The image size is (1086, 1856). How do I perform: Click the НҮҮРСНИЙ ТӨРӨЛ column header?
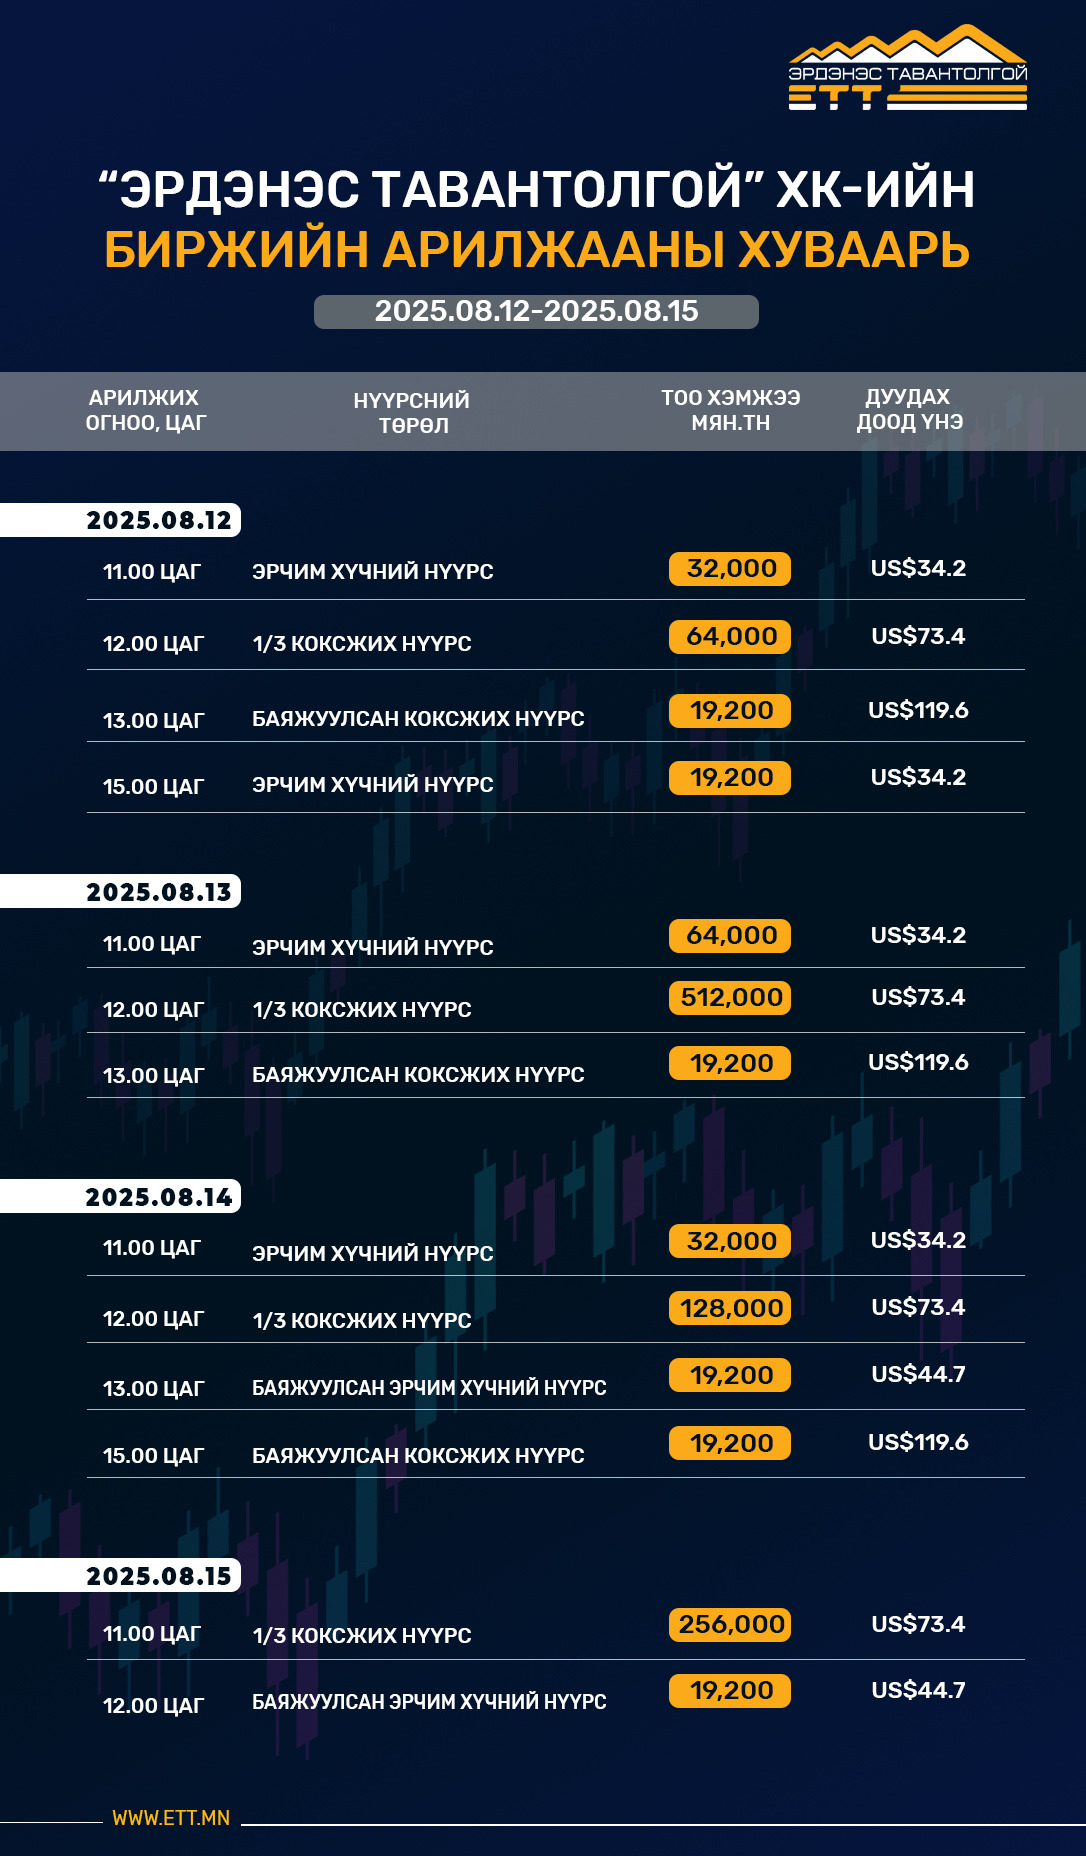412,413
